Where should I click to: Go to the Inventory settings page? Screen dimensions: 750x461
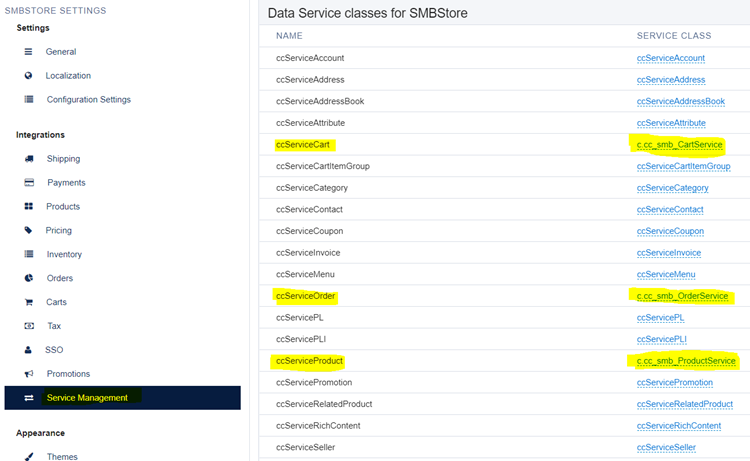pos(64,254)
